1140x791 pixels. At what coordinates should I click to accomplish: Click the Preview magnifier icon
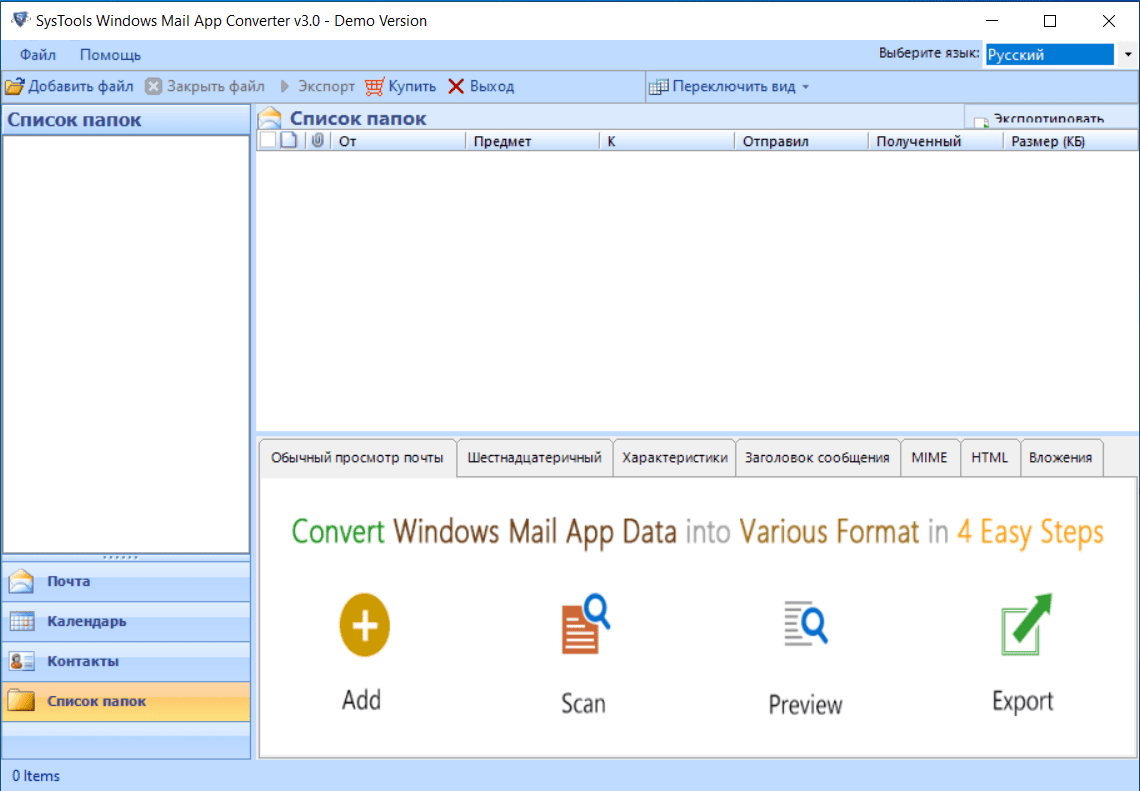coord(806,622)
